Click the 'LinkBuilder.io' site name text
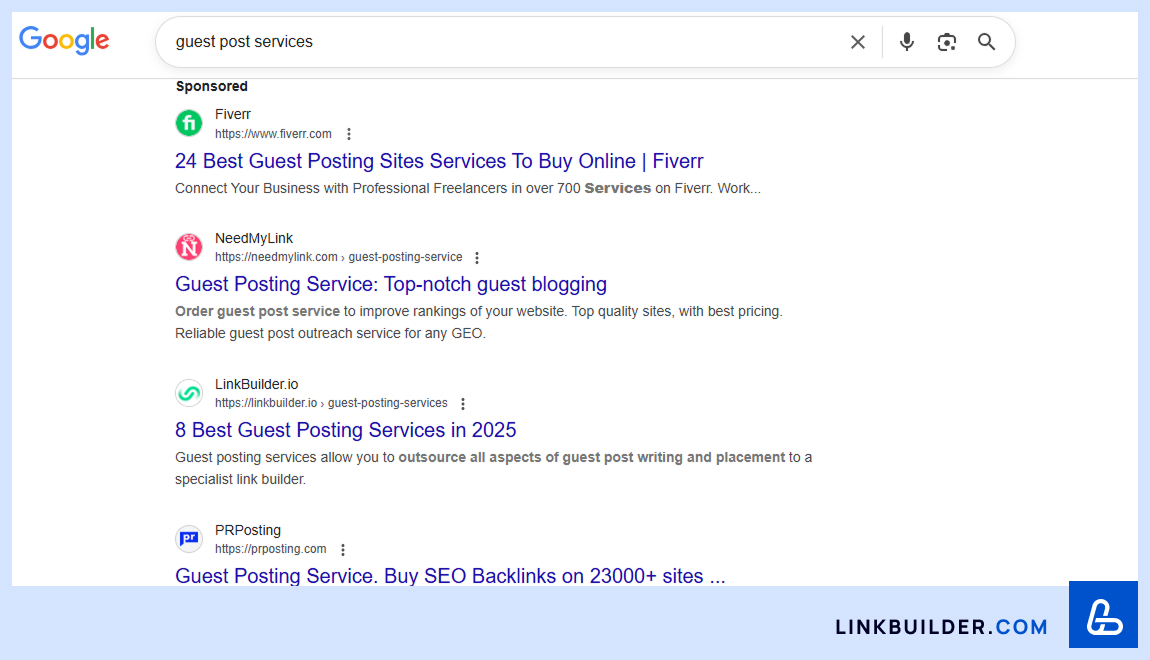This screenshot has height=660, width=1150. 257,384
